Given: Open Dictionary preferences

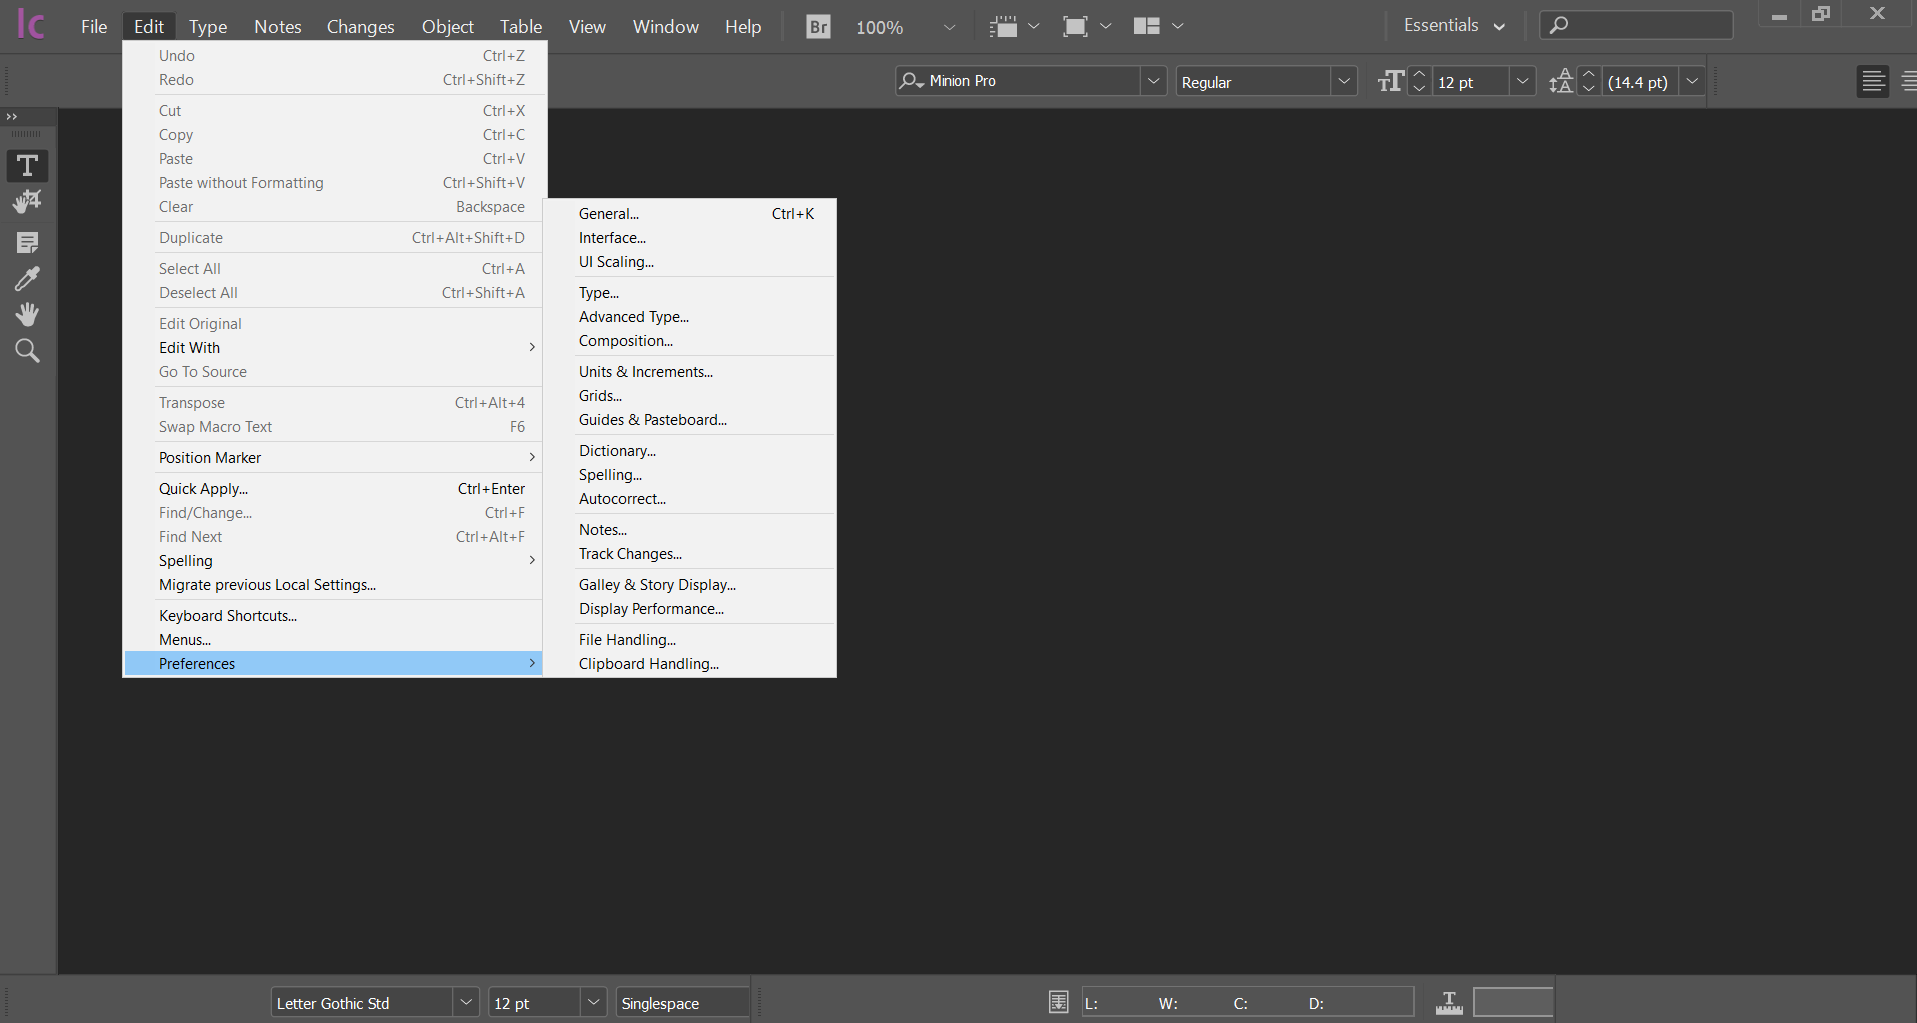Looking at the screenshot, I should (x=690, y=451).
